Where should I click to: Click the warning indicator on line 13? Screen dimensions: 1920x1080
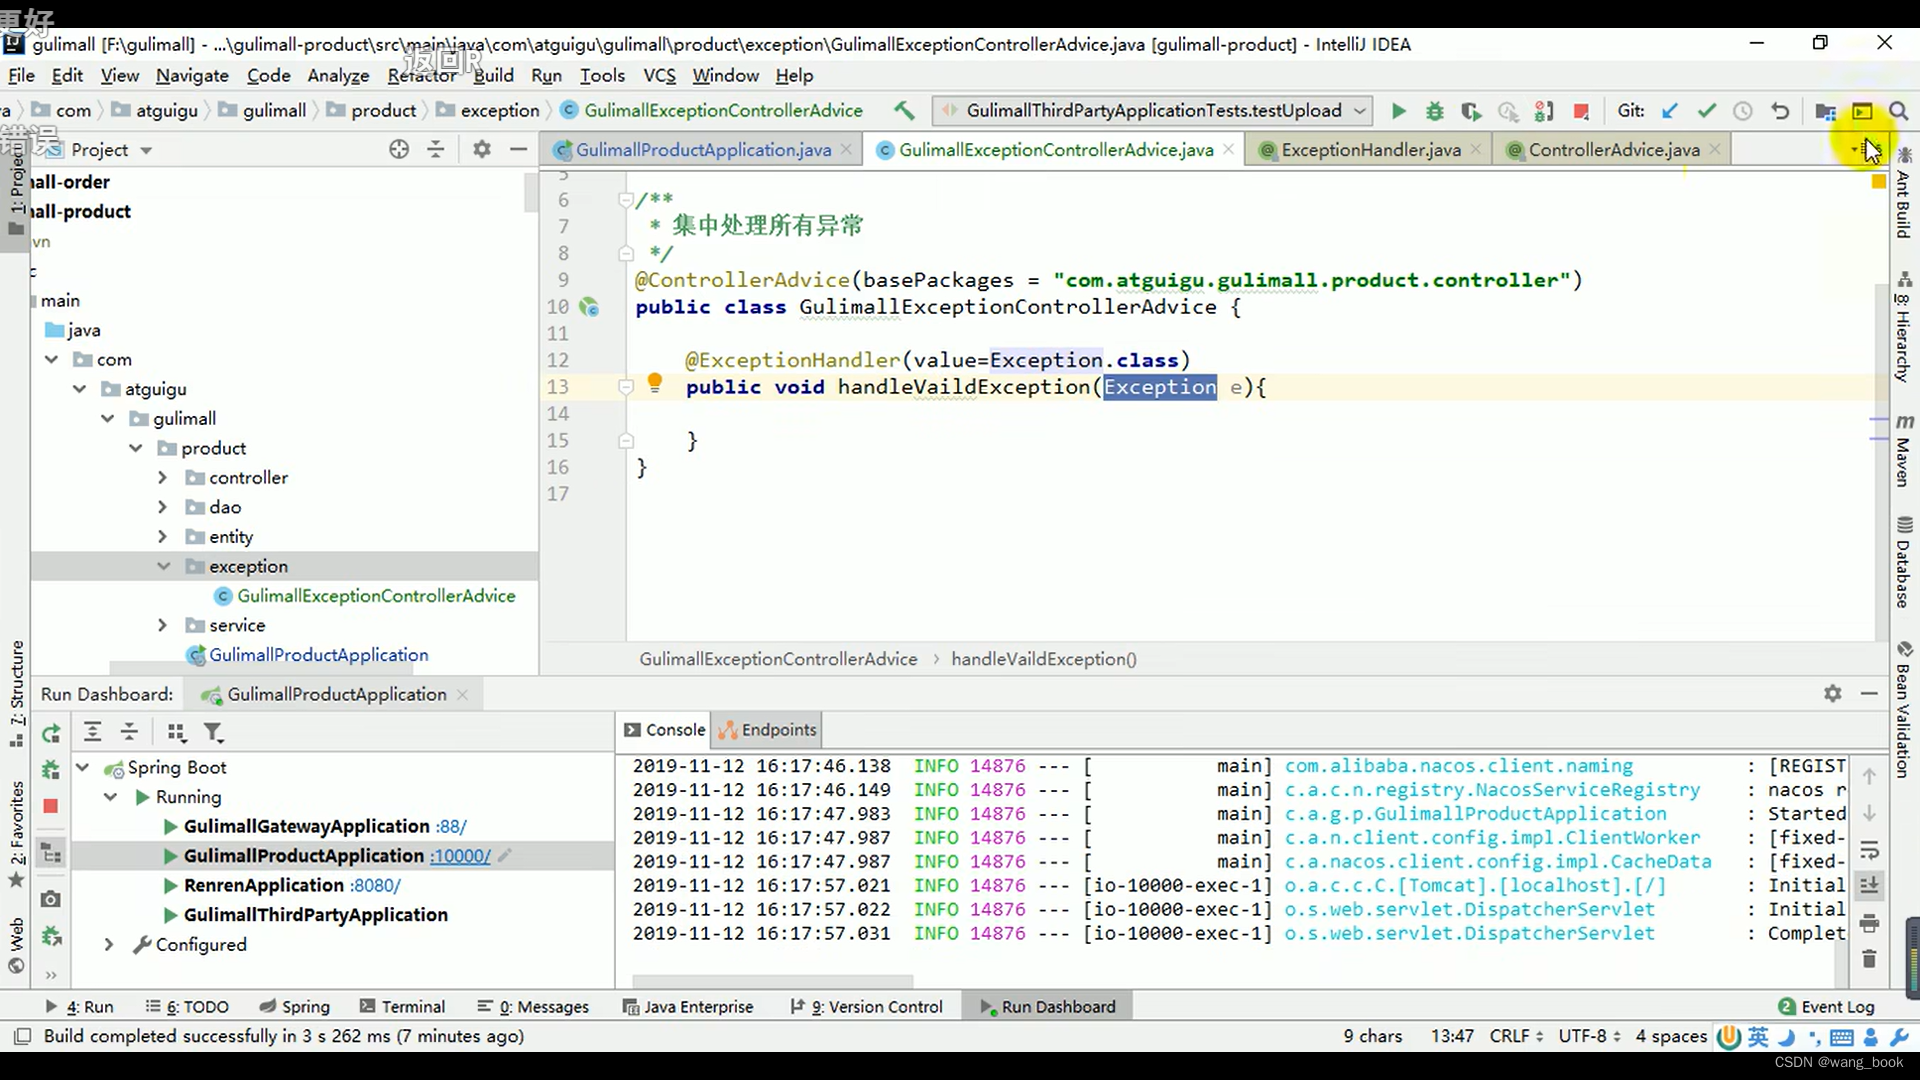click(x=654, y=384)
